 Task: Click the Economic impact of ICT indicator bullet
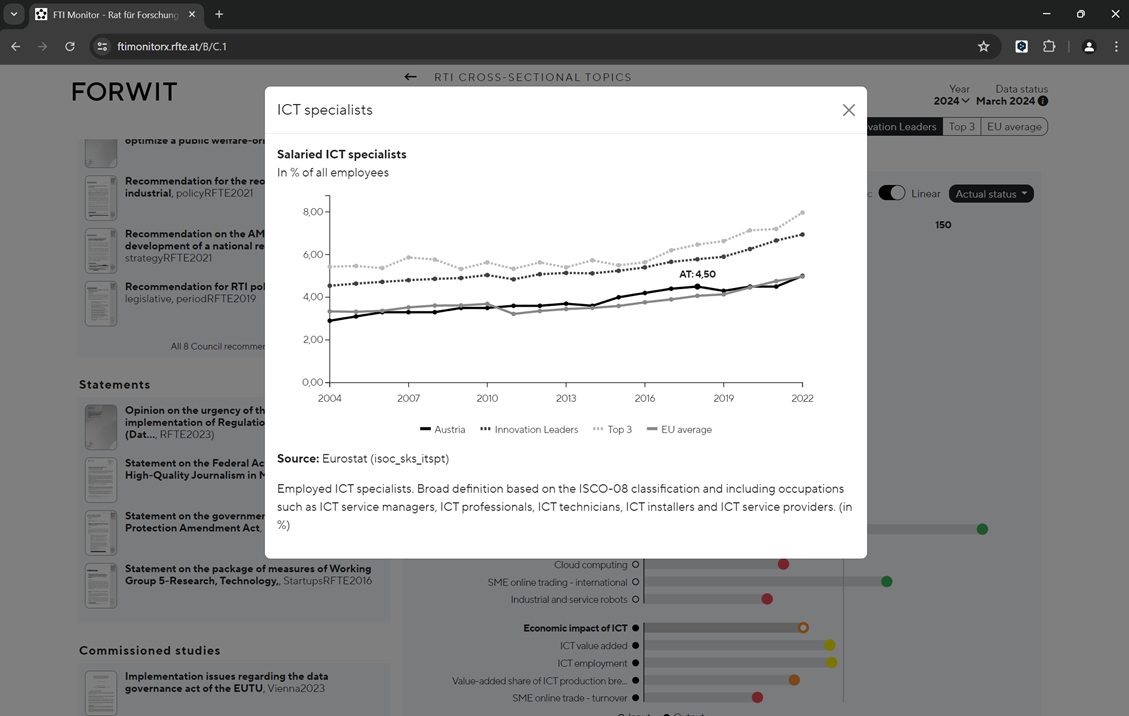coord(635,628)
